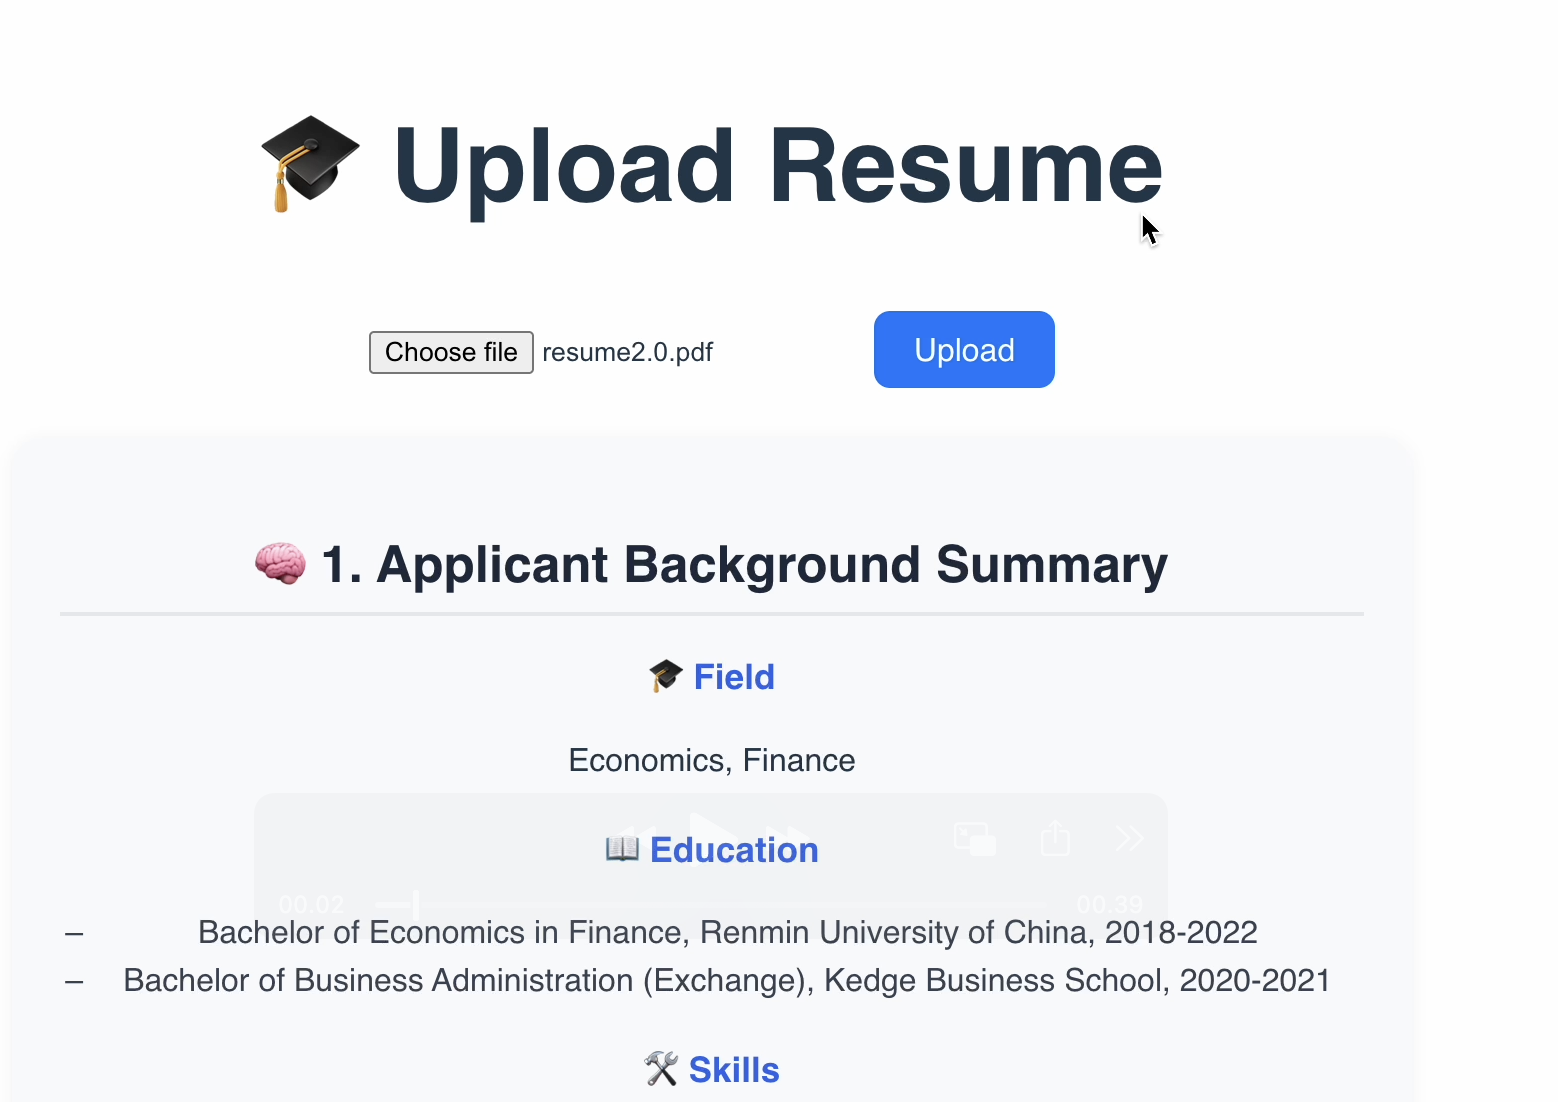Click the Upload button
This screenshot has width=1558, height=1102.
point(963,350)
